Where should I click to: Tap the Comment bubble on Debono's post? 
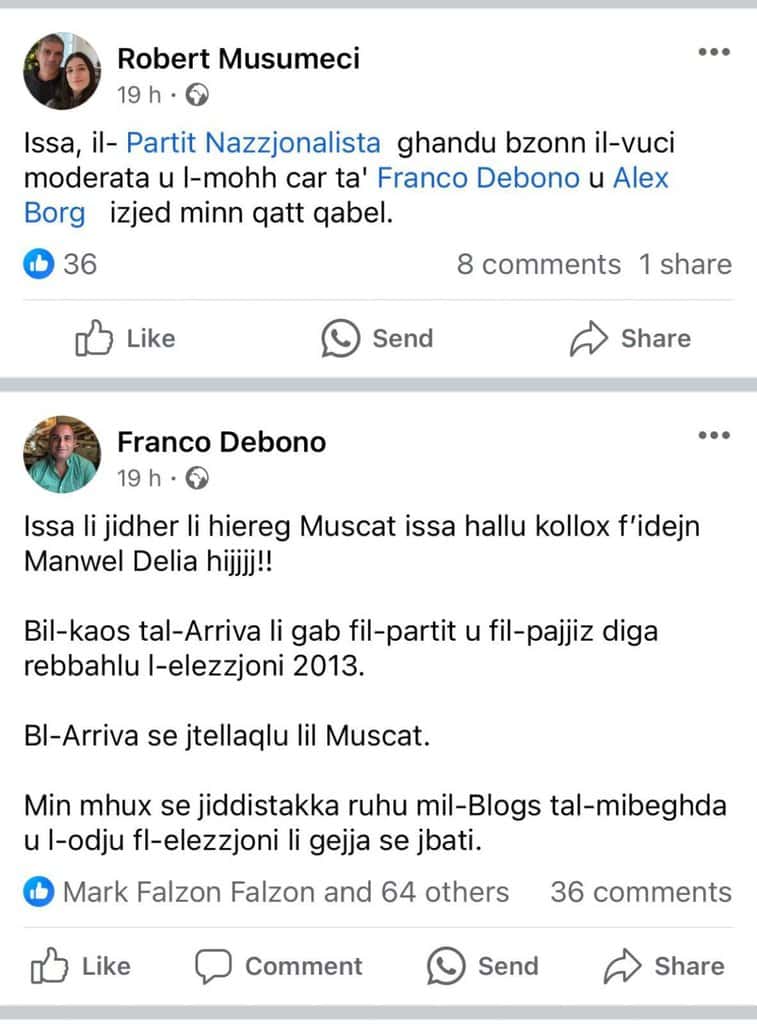(x=213, y=967)
